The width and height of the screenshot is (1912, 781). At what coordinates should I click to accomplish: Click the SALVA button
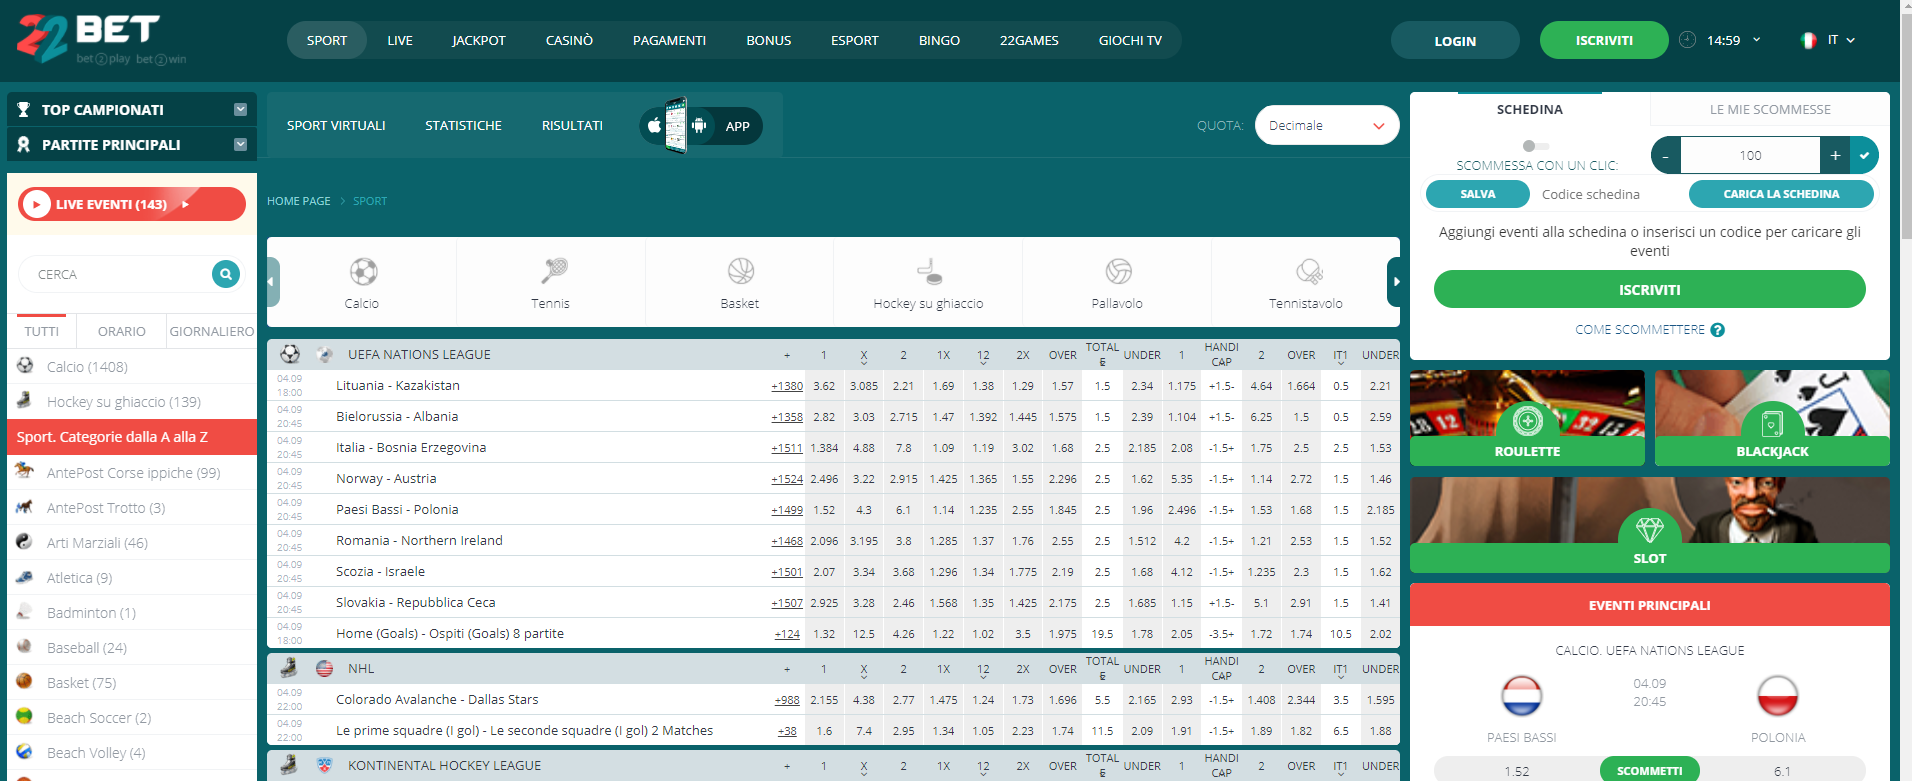[1478, 194]
